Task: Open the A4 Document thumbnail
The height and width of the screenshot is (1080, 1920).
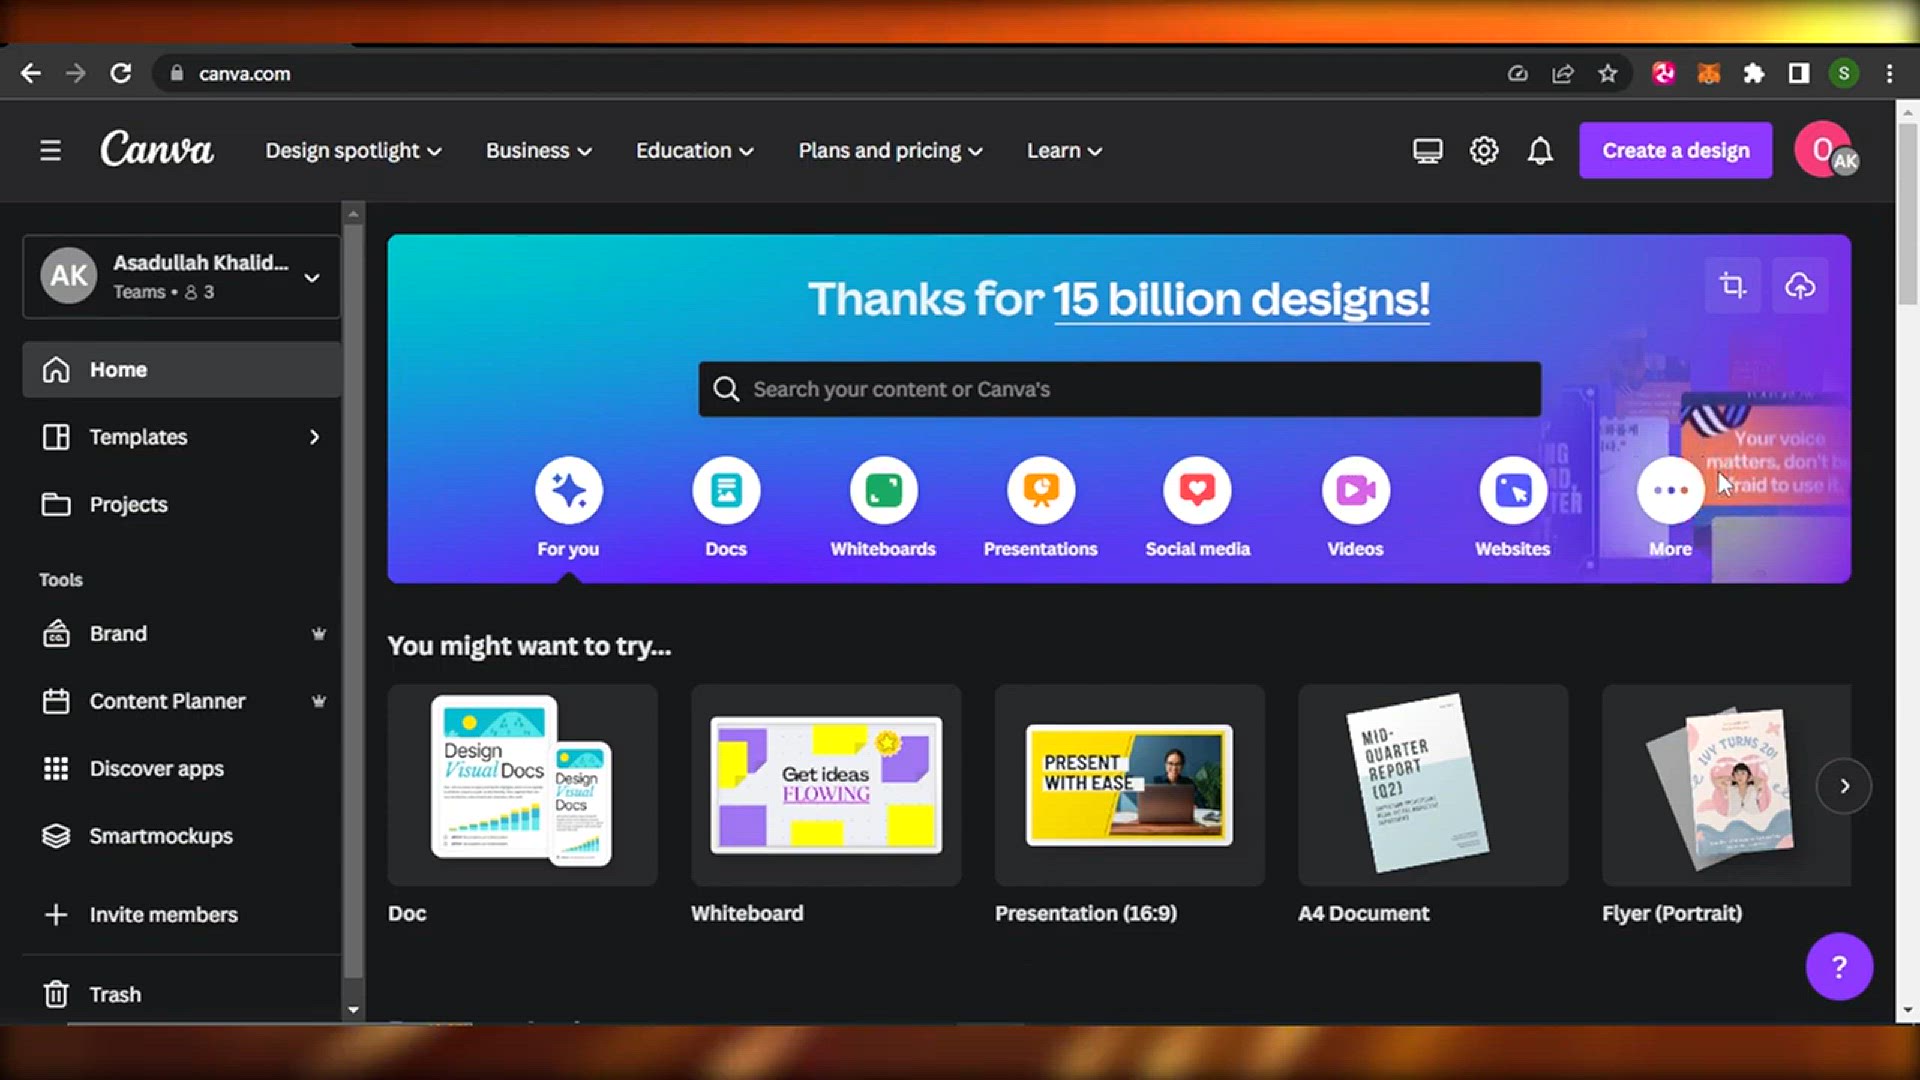Action: pos(1433,785)
